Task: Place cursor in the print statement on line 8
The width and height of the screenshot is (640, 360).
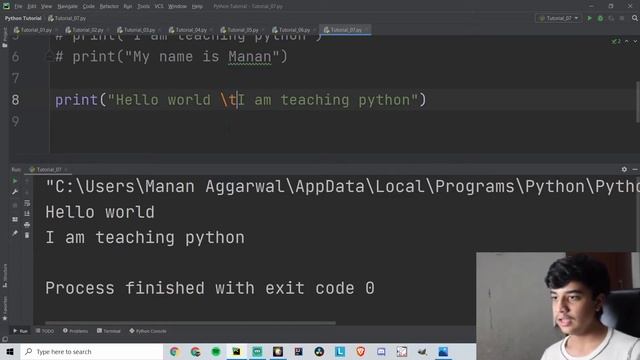Action: pos(241,100)
